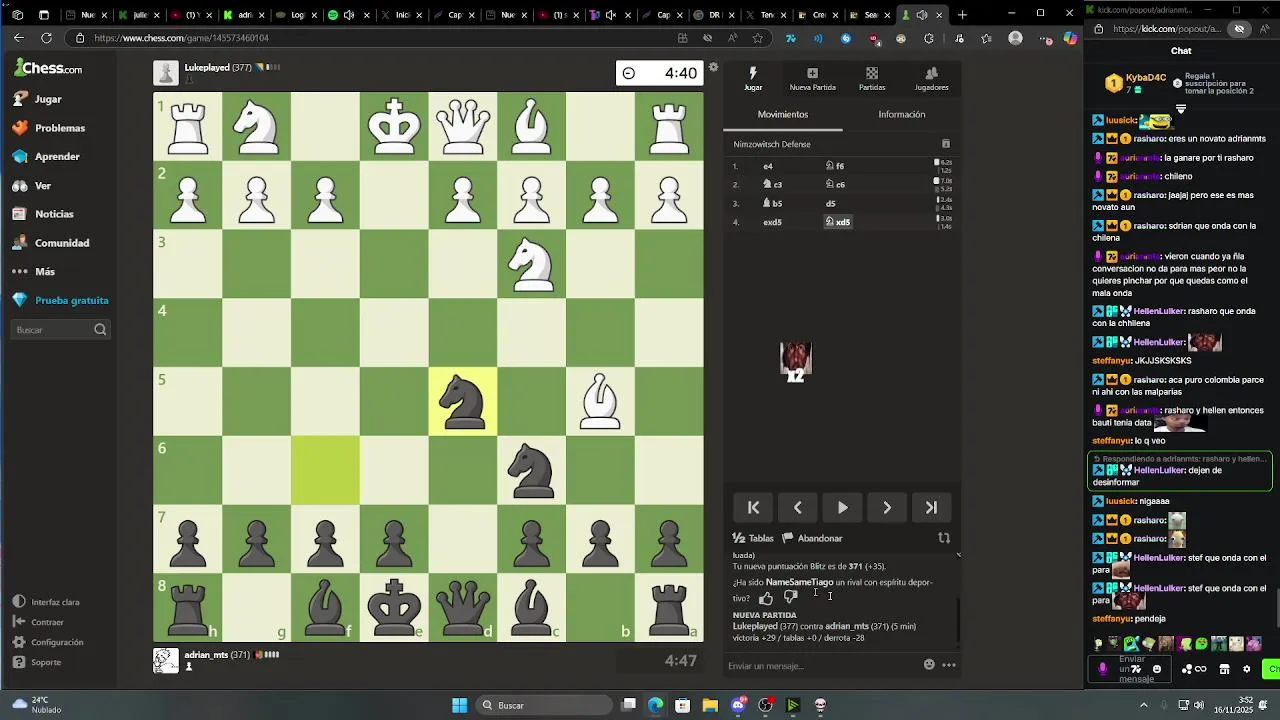Open Microsoft Edge from taskbar
The image size is (1280, 720).
(x=655, y=705)
